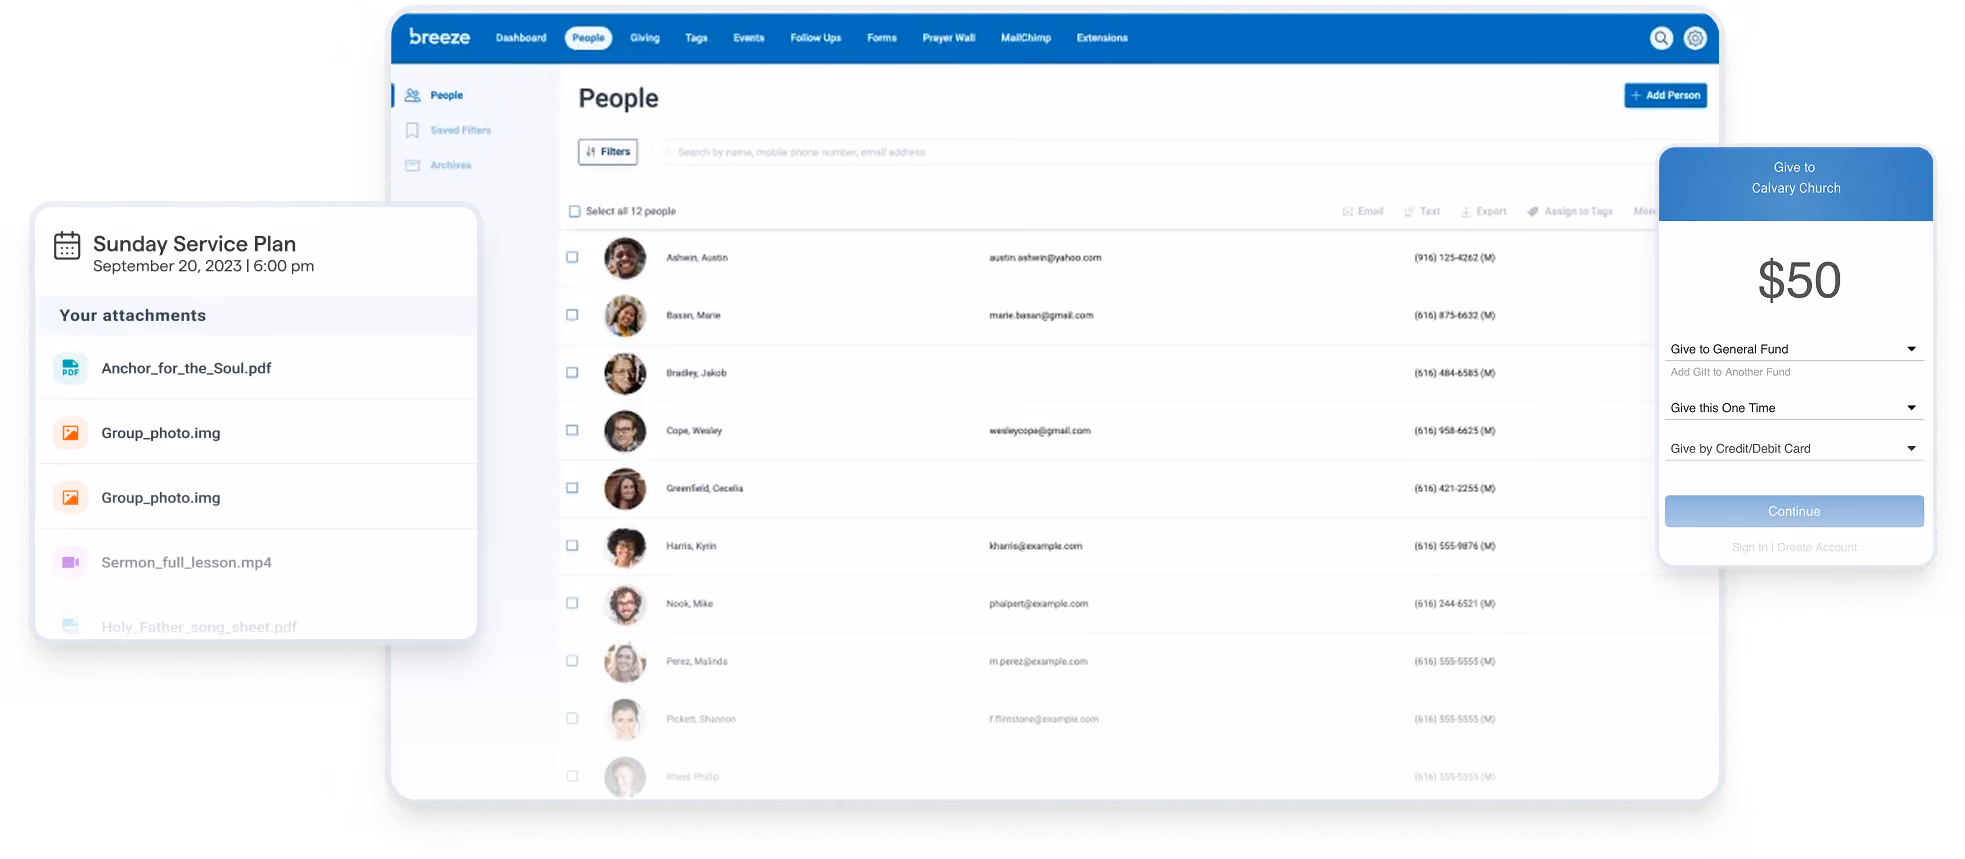Viewport: 1965px width, 859px height.
Task: Click the Breeze logo
Action: (439, 37)
